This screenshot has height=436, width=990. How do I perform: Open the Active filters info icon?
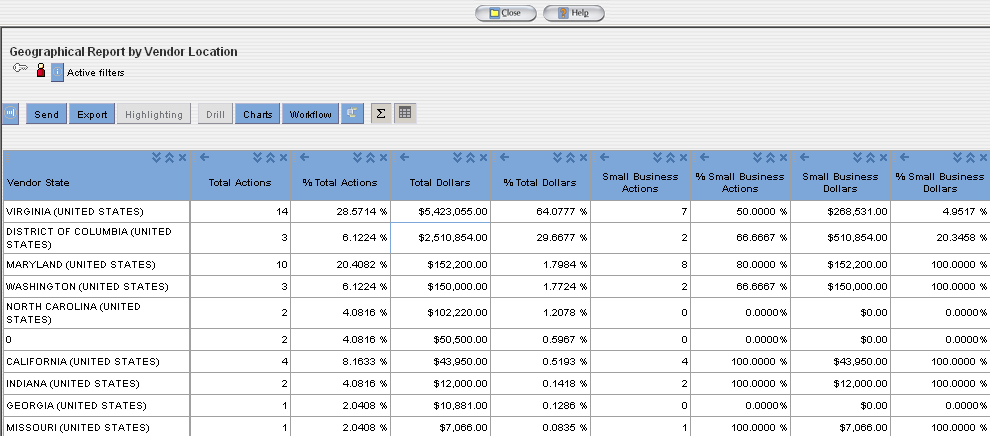click(57, 72)
